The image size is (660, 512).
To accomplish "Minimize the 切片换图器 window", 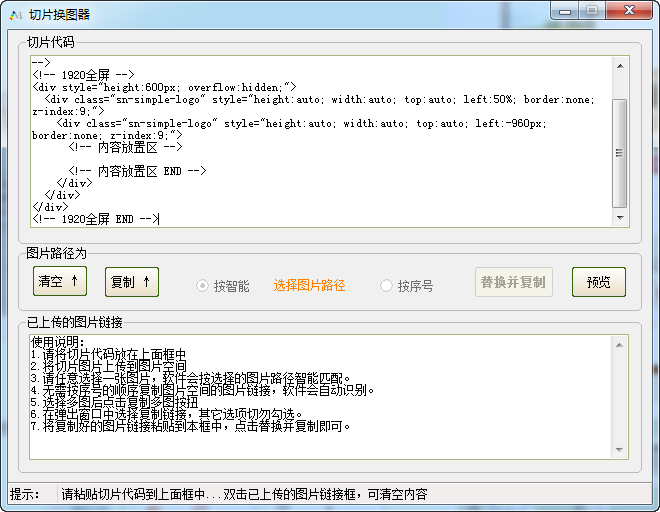I will pyautogui.click(x=565, y=11).
